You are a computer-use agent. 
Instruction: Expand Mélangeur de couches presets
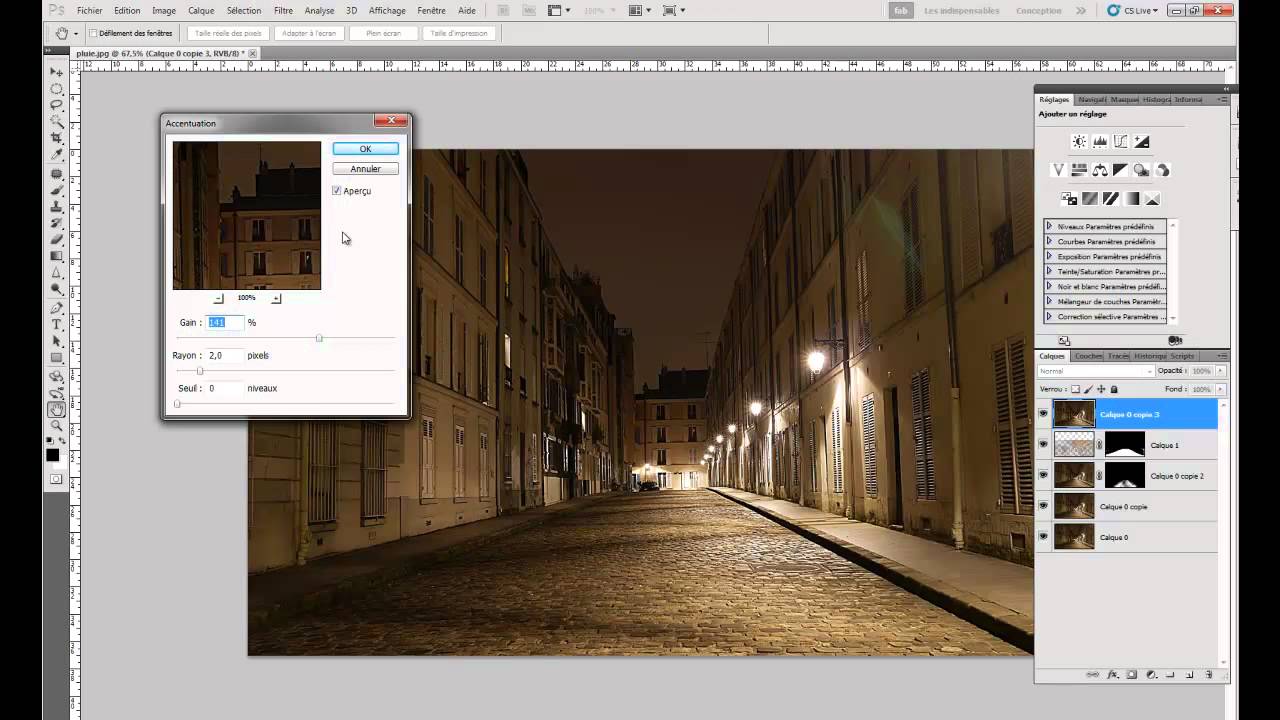(1049, 301)
